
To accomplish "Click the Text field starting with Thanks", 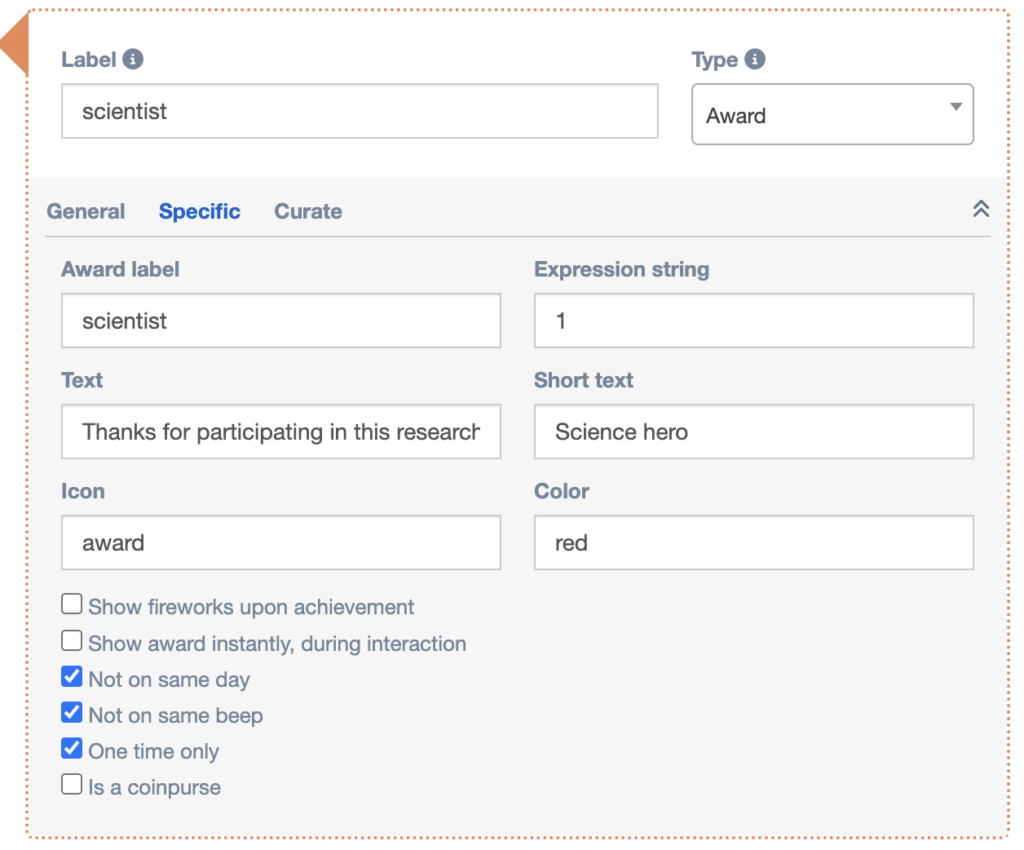I will pyautogui.click(x=280, y=432).
